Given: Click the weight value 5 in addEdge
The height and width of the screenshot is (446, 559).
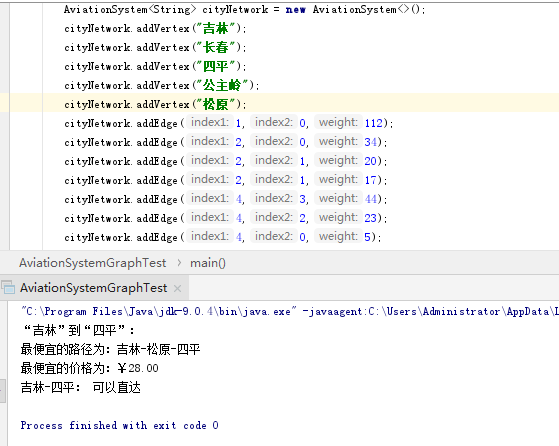Looking at the screenshot, I should [368, 237].
